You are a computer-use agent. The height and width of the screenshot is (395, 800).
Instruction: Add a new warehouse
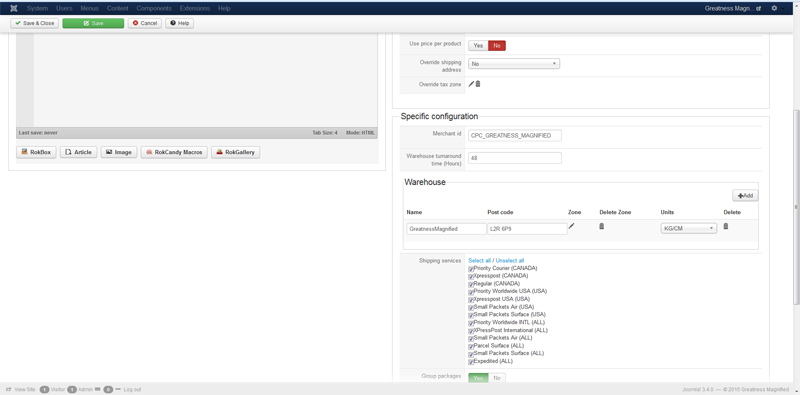(x=745, y=195)
